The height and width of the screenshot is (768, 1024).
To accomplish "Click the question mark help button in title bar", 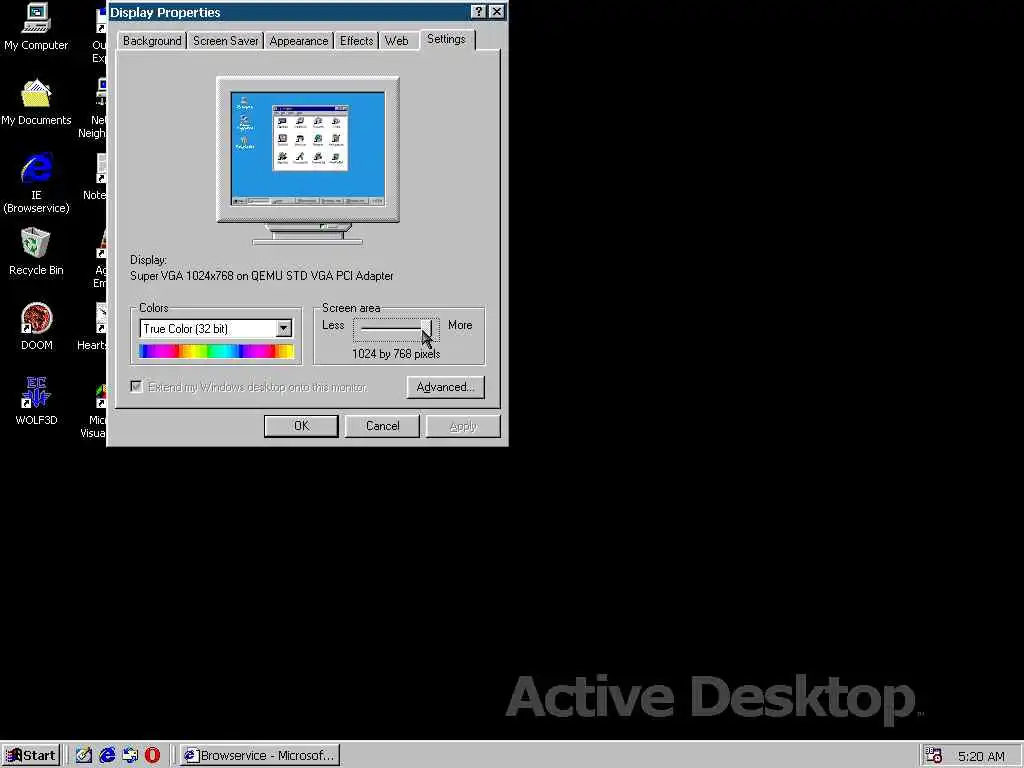I will (478, 12).
